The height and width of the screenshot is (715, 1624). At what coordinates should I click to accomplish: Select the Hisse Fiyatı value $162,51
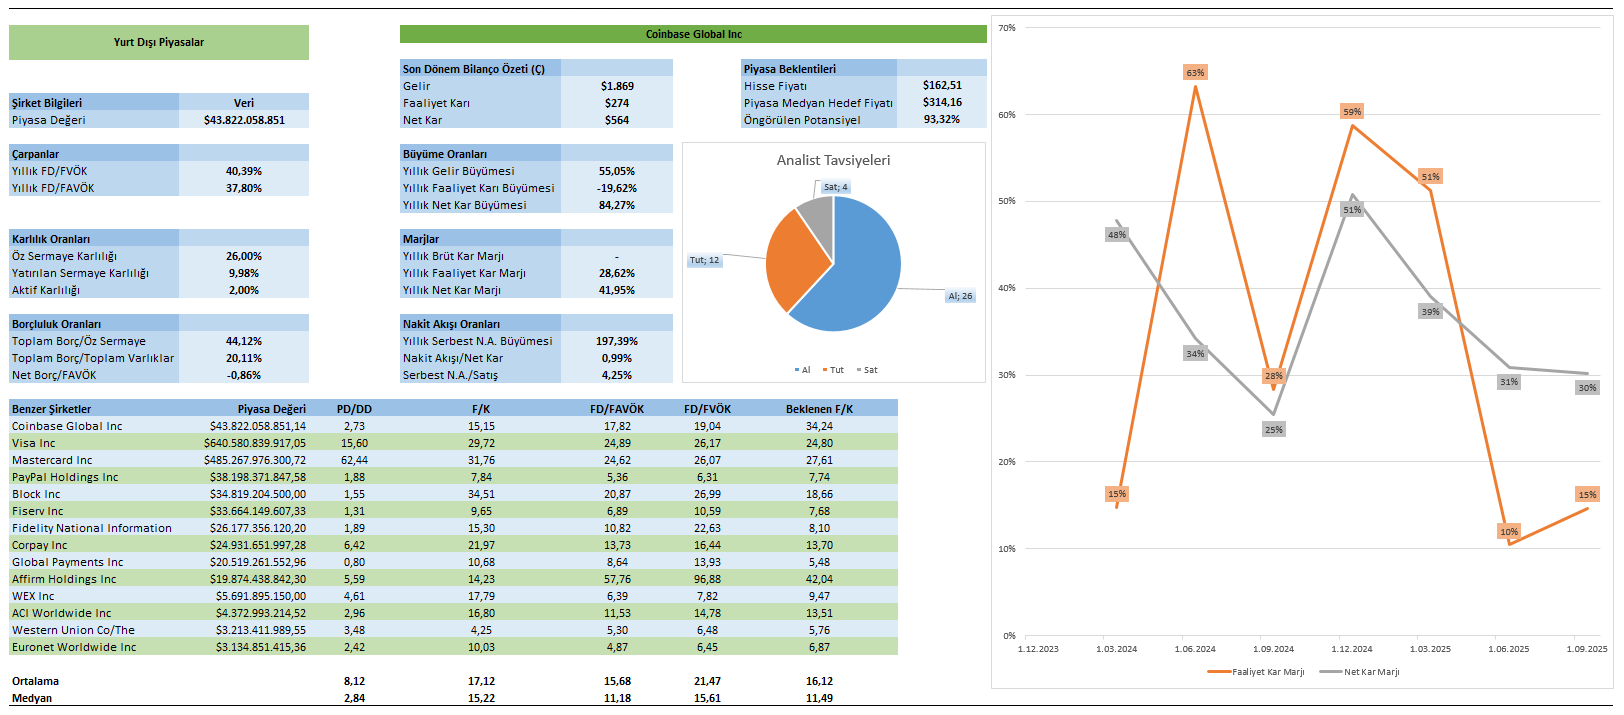point(942,86)
